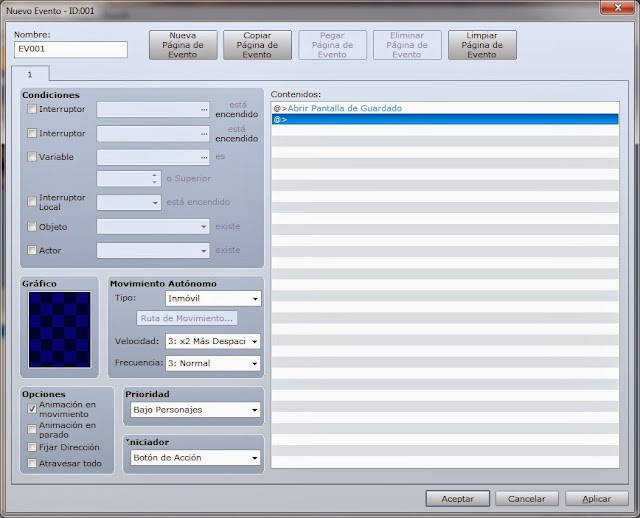This screenshot has width=640, height=518.
Task: Click the Aplicar button
Action: tap(596, 498)
